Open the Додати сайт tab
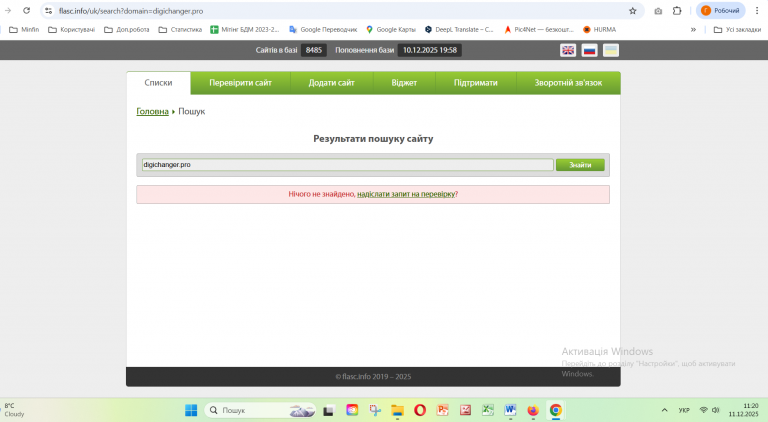The height and width of the screenshot is (422, 768). (332, 83)
